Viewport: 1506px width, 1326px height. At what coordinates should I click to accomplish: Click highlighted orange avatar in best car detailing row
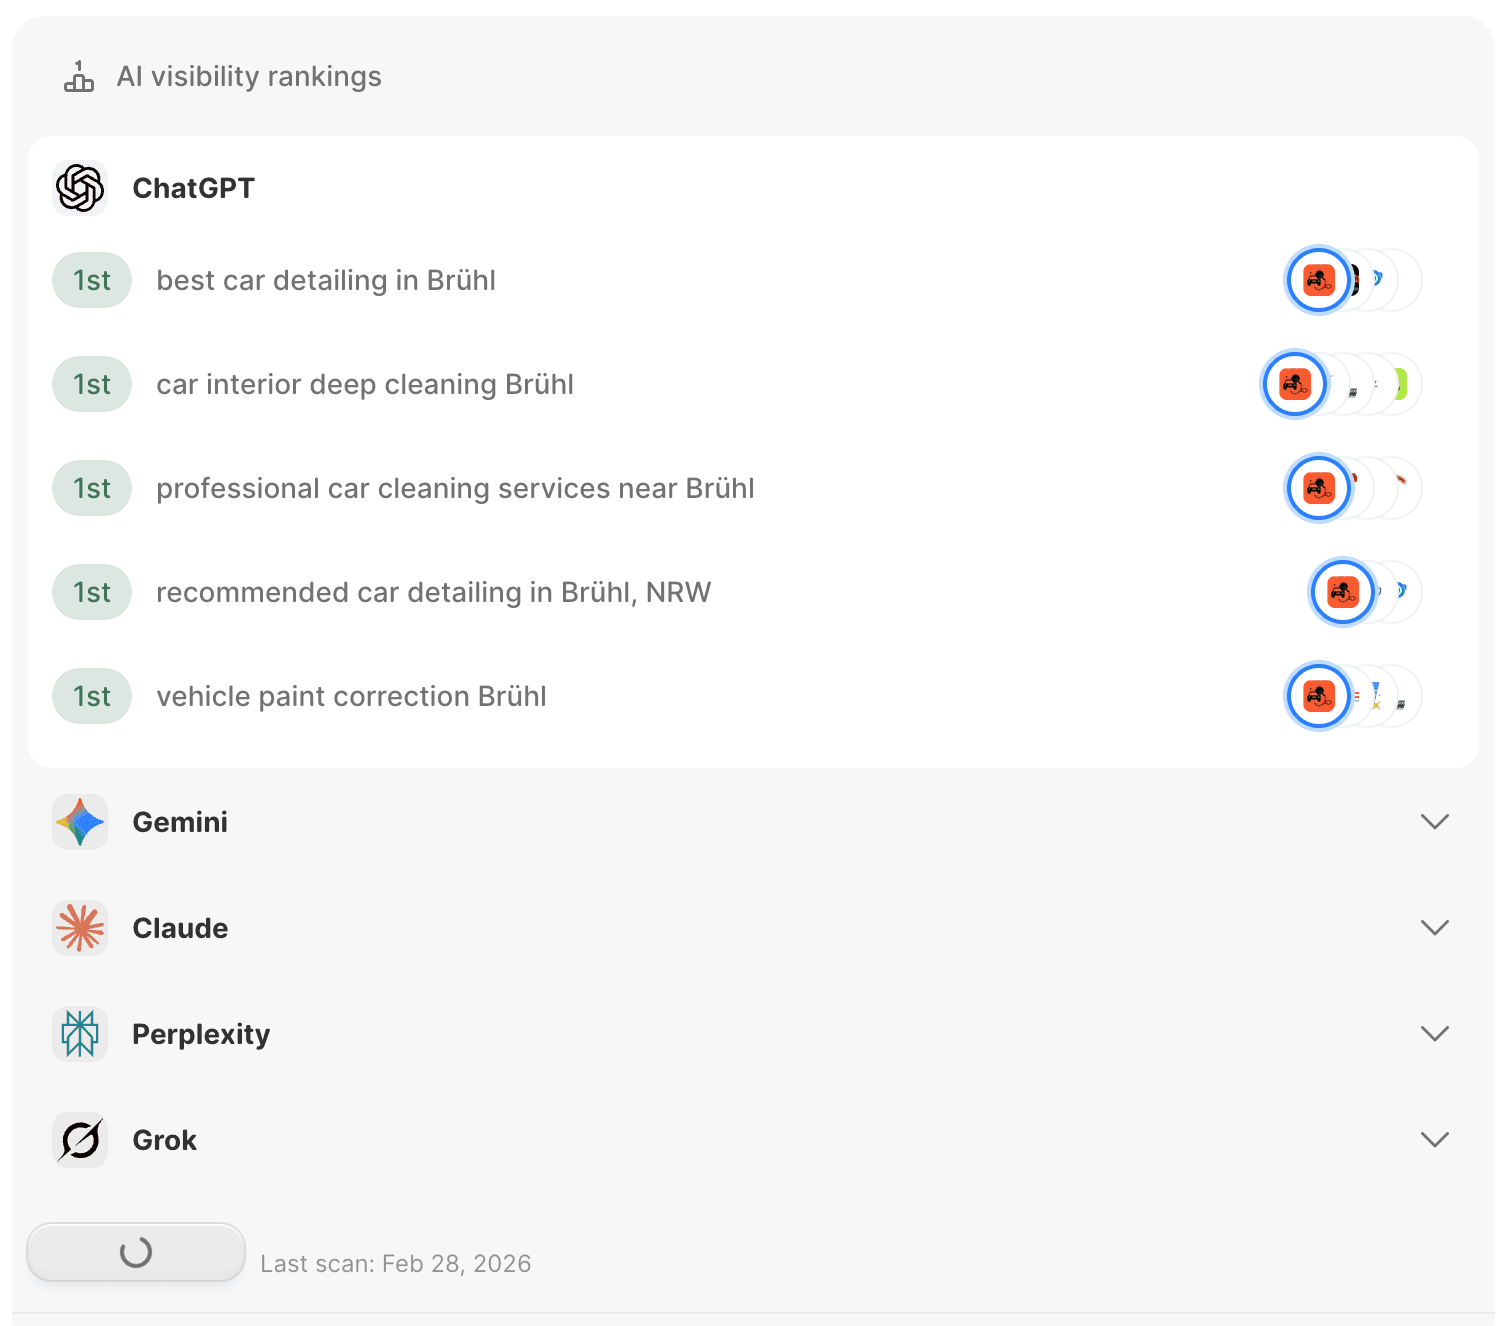1318,280
